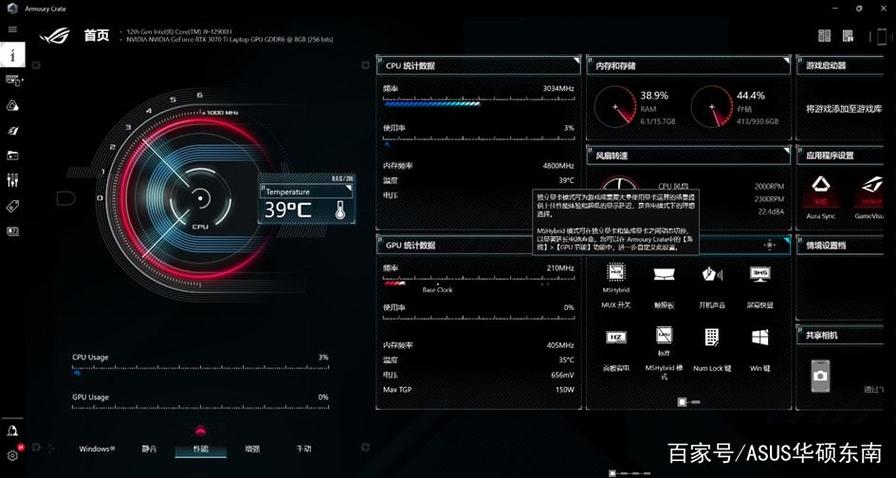Expand the operating mode red chevron above 性能

[x=200, y=431]
